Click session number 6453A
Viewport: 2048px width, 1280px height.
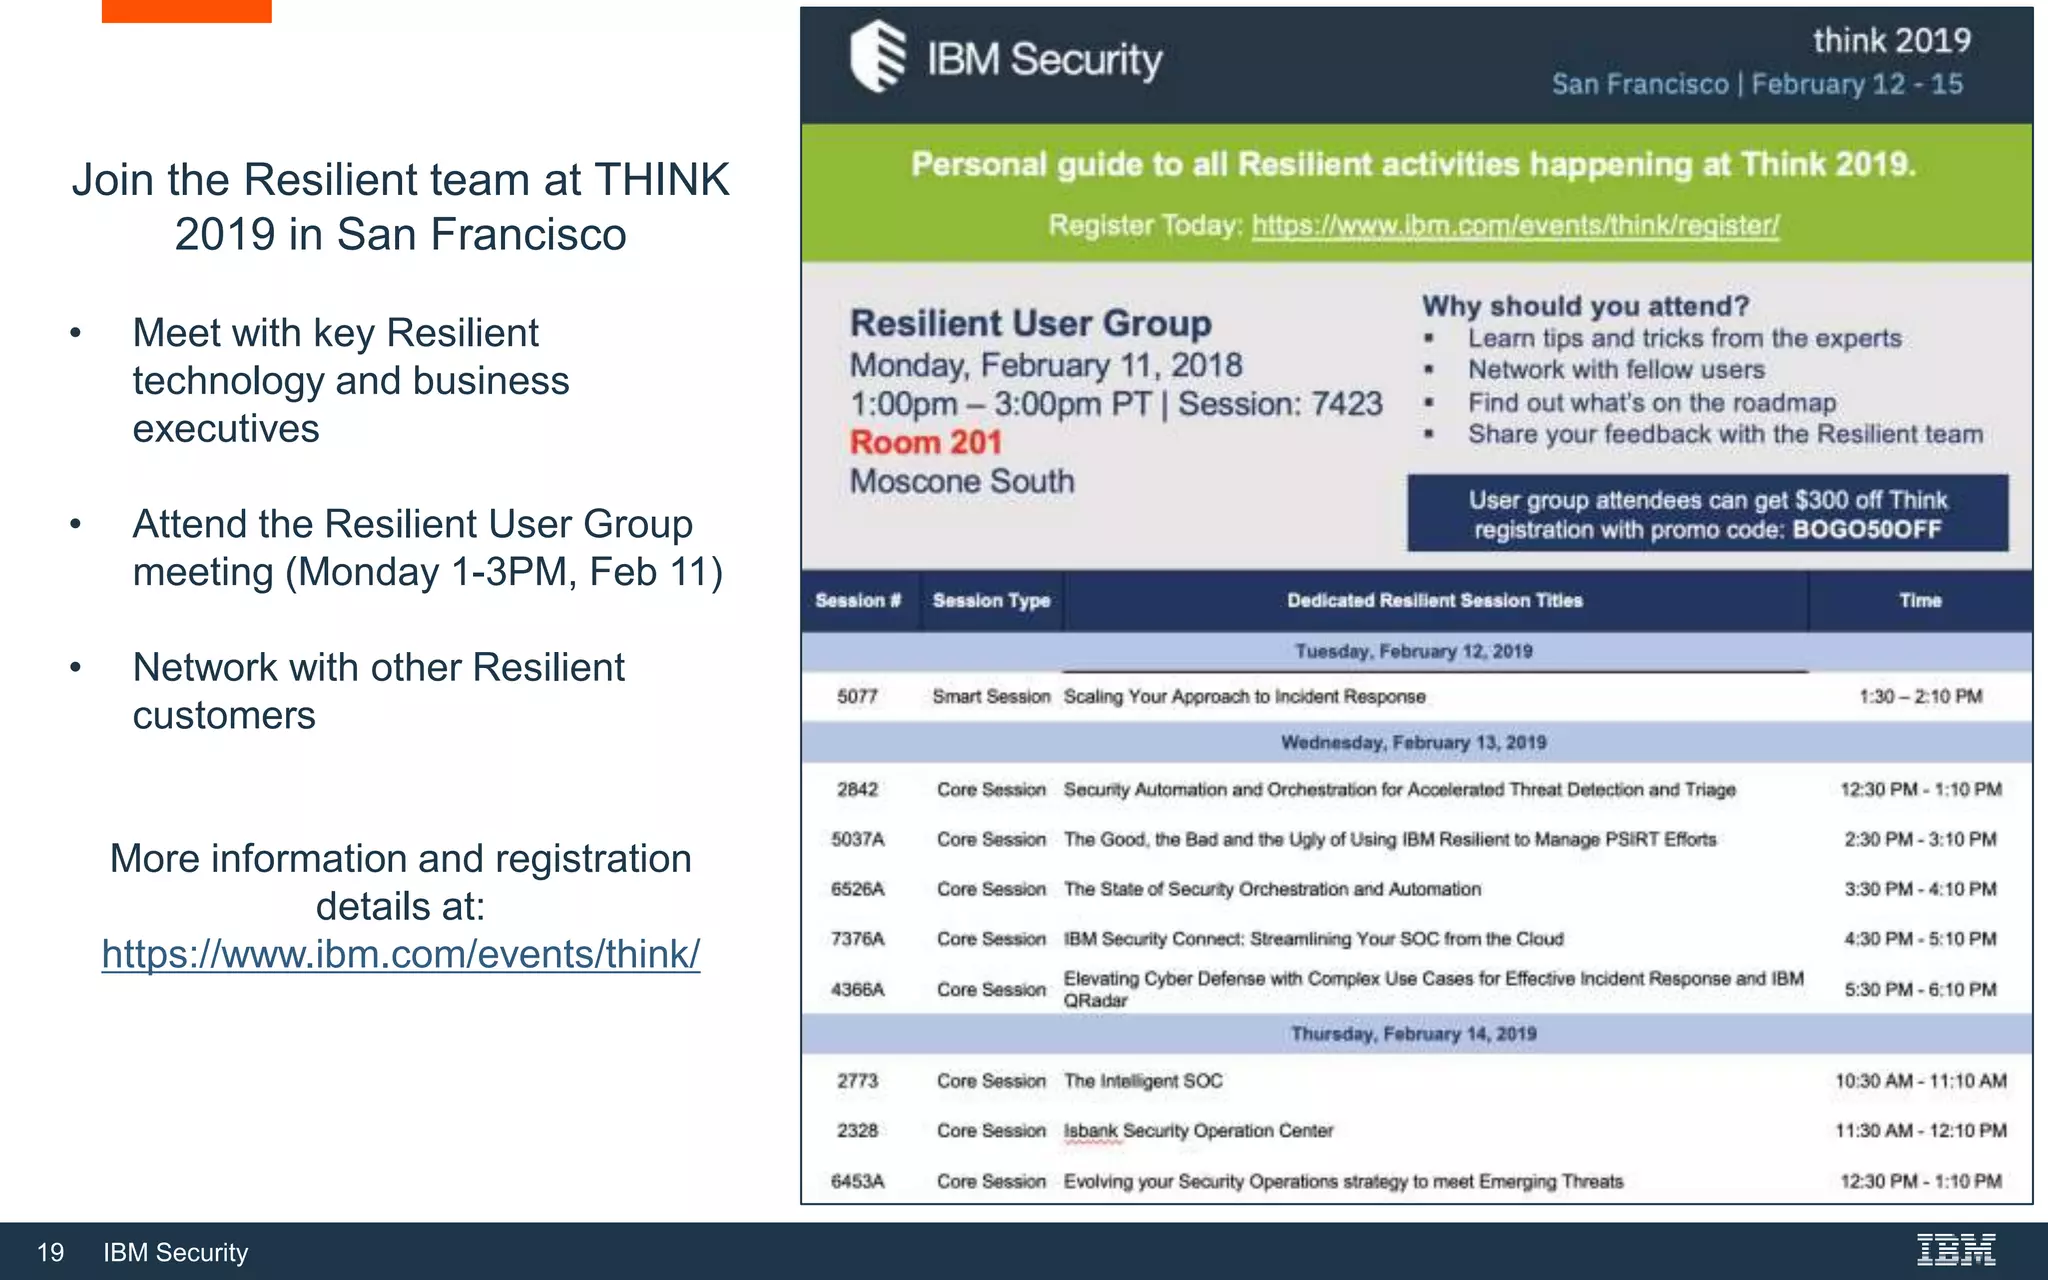tap(858, 1182)
